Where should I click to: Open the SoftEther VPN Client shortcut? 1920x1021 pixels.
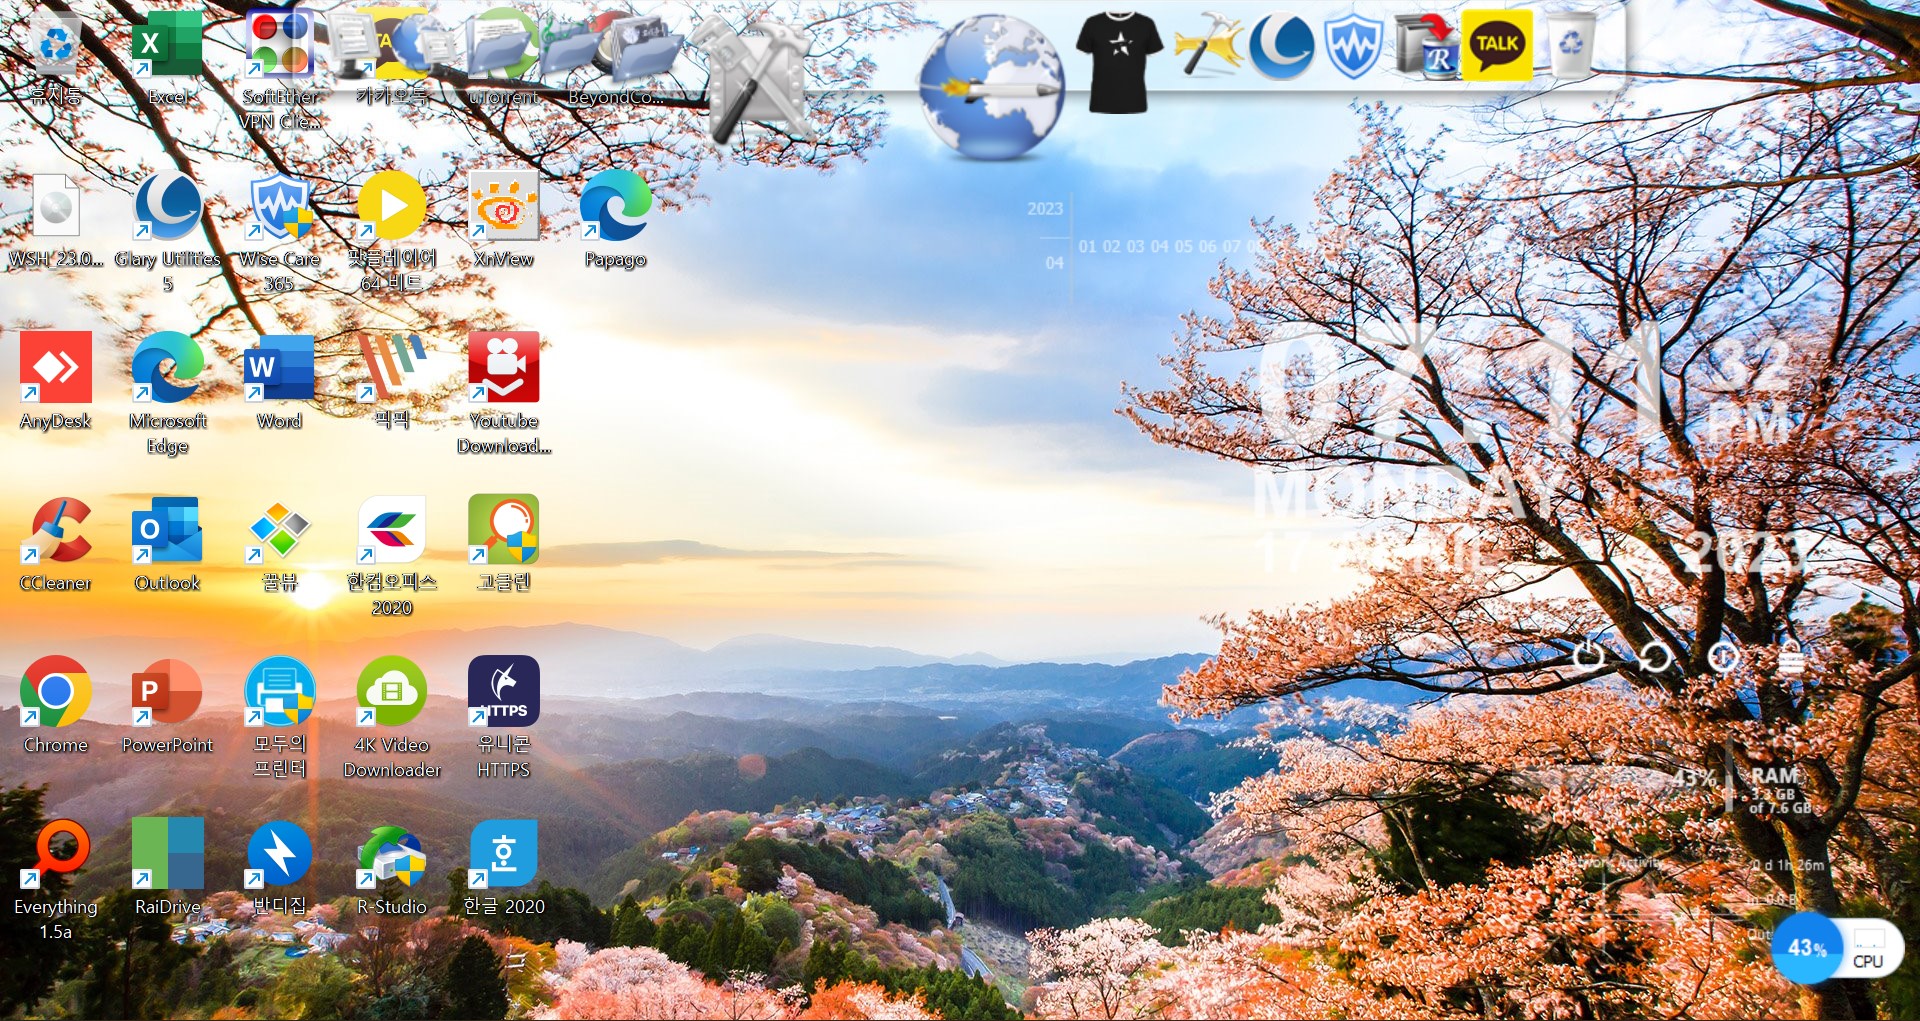[x=280, y=68]
